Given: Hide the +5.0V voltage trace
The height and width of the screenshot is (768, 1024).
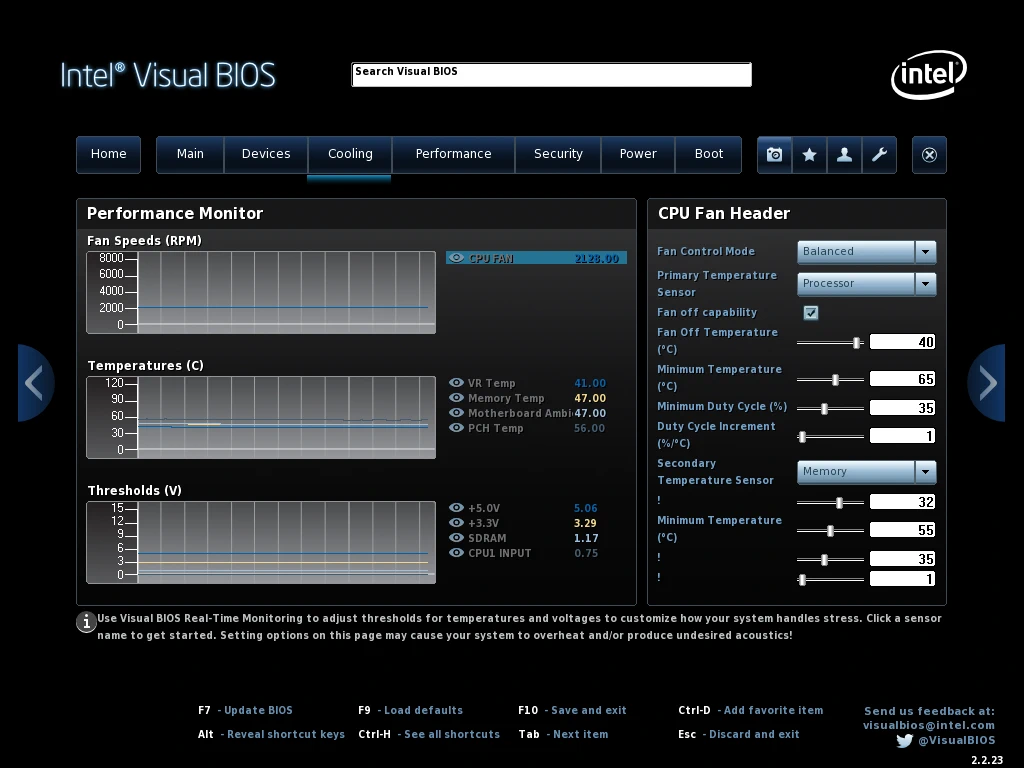Looking at the screenshot, I should [x=456, y=508].
